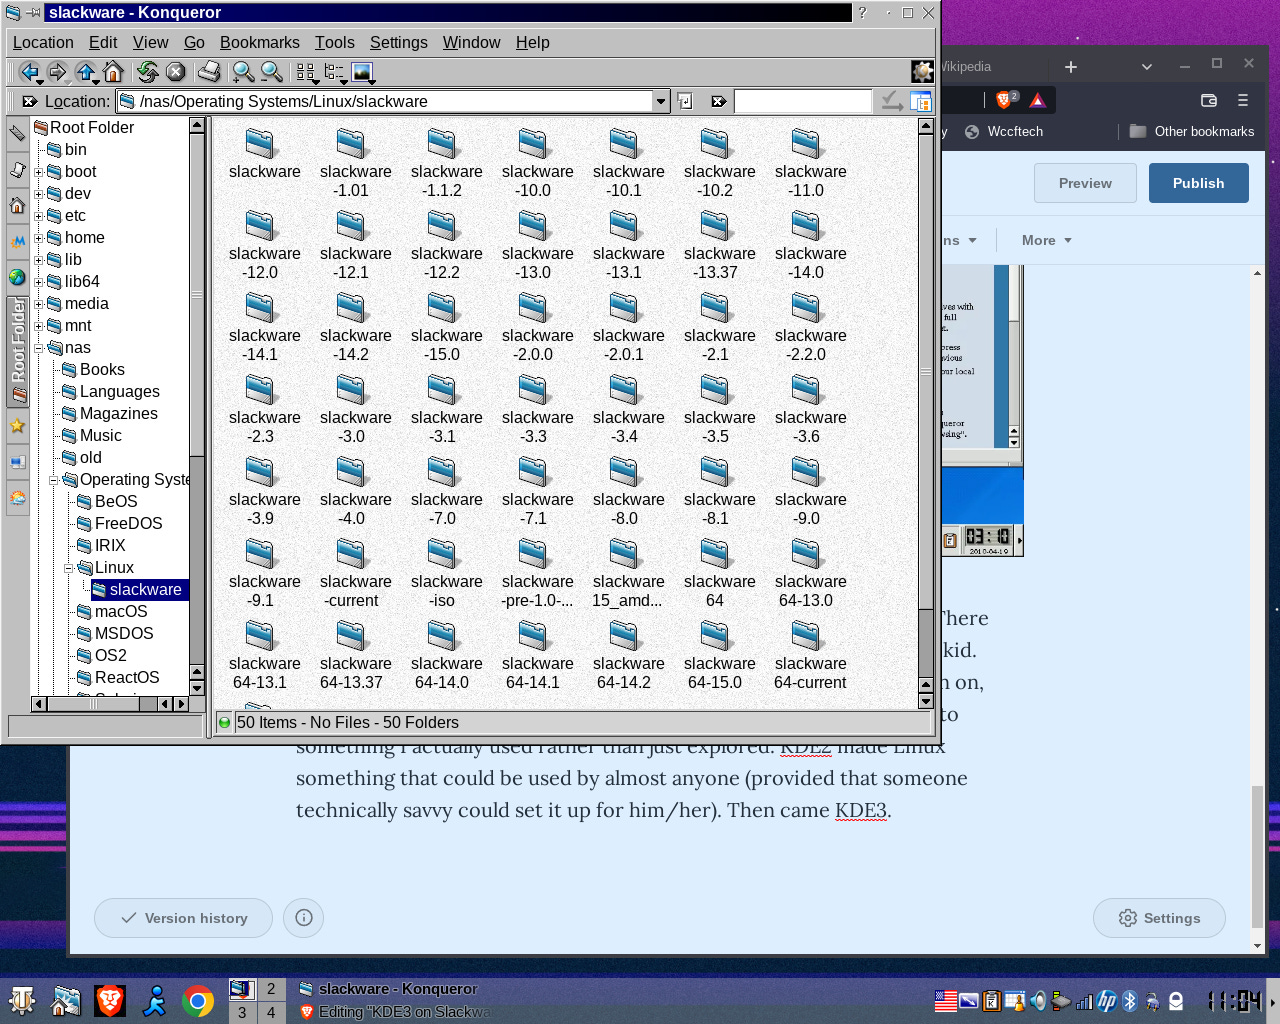Screen dimensions: 1280x1024
Task: Open the Bookmarks menu
Action: pos(260,42)
